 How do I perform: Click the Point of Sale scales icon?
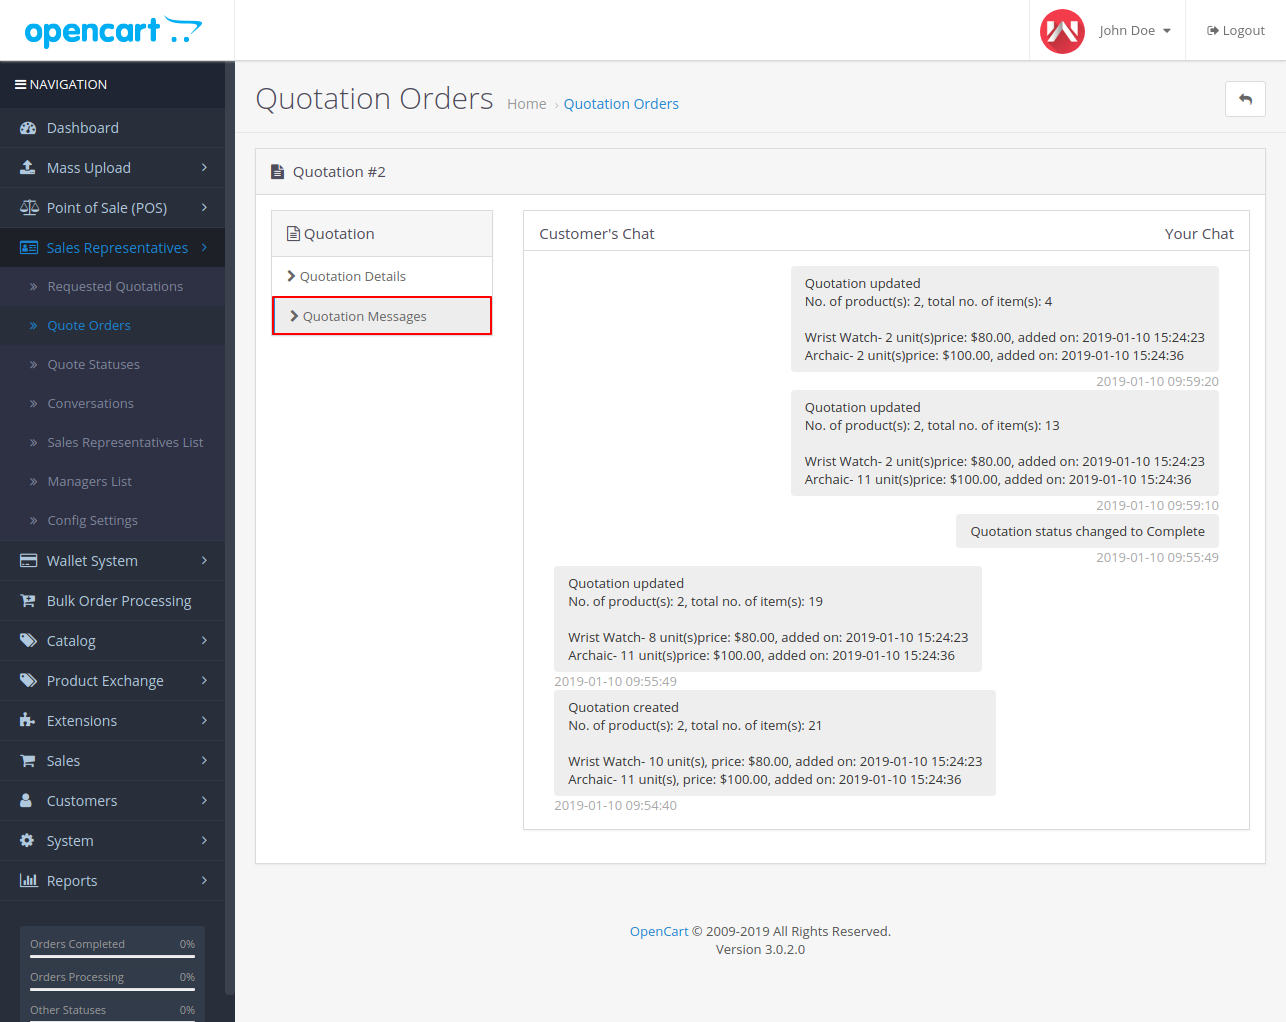click(29, 208)
